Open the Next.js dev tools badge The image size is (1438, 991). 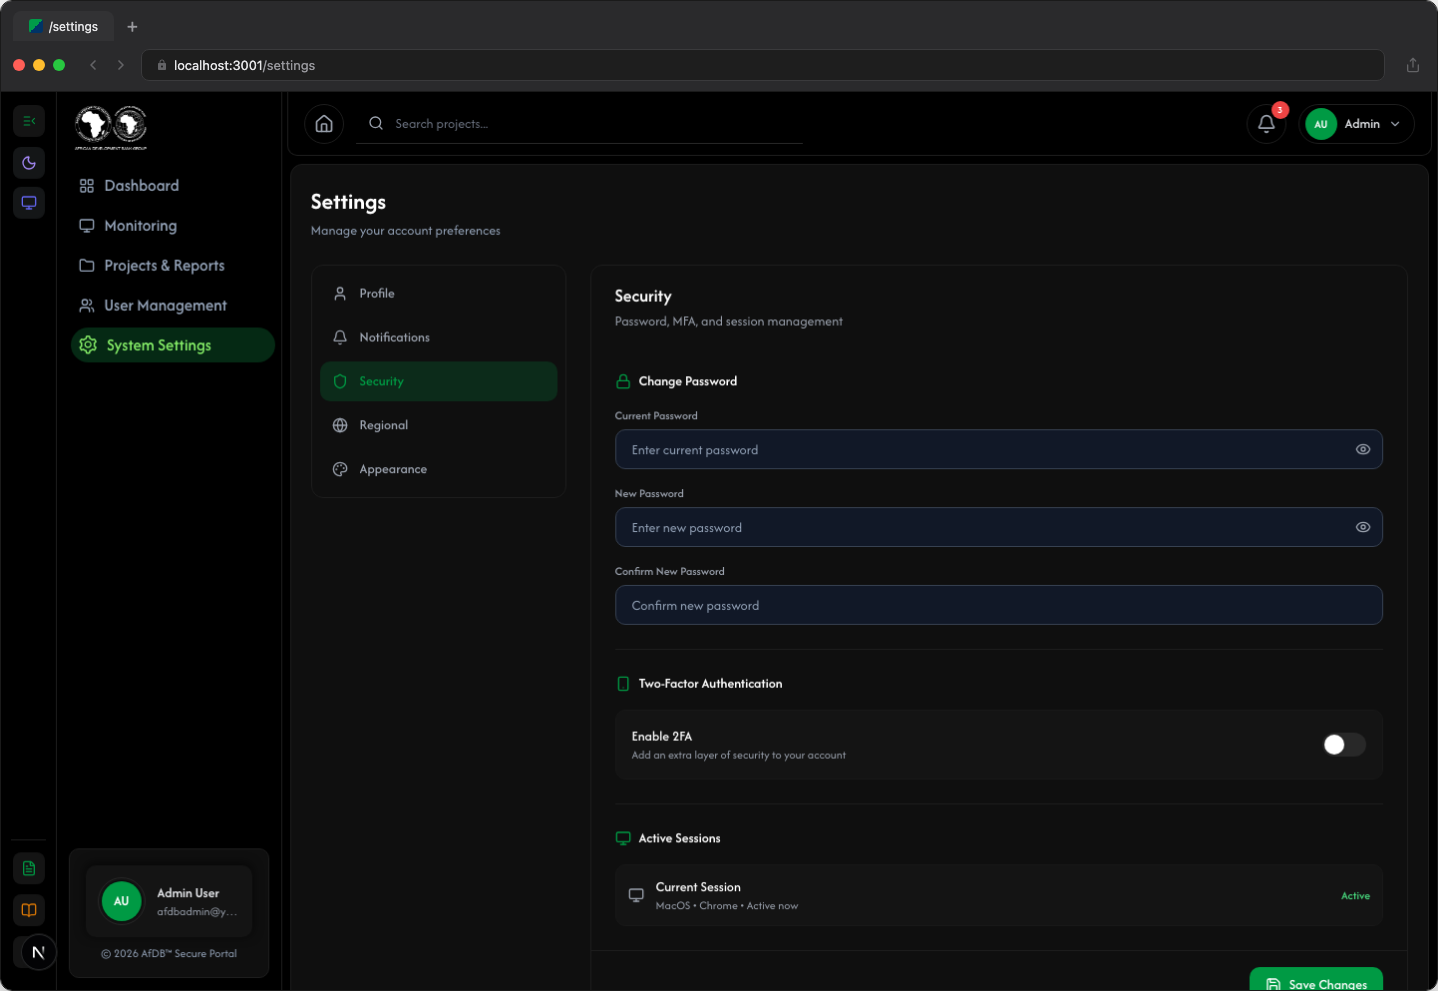tap(39, 953)
